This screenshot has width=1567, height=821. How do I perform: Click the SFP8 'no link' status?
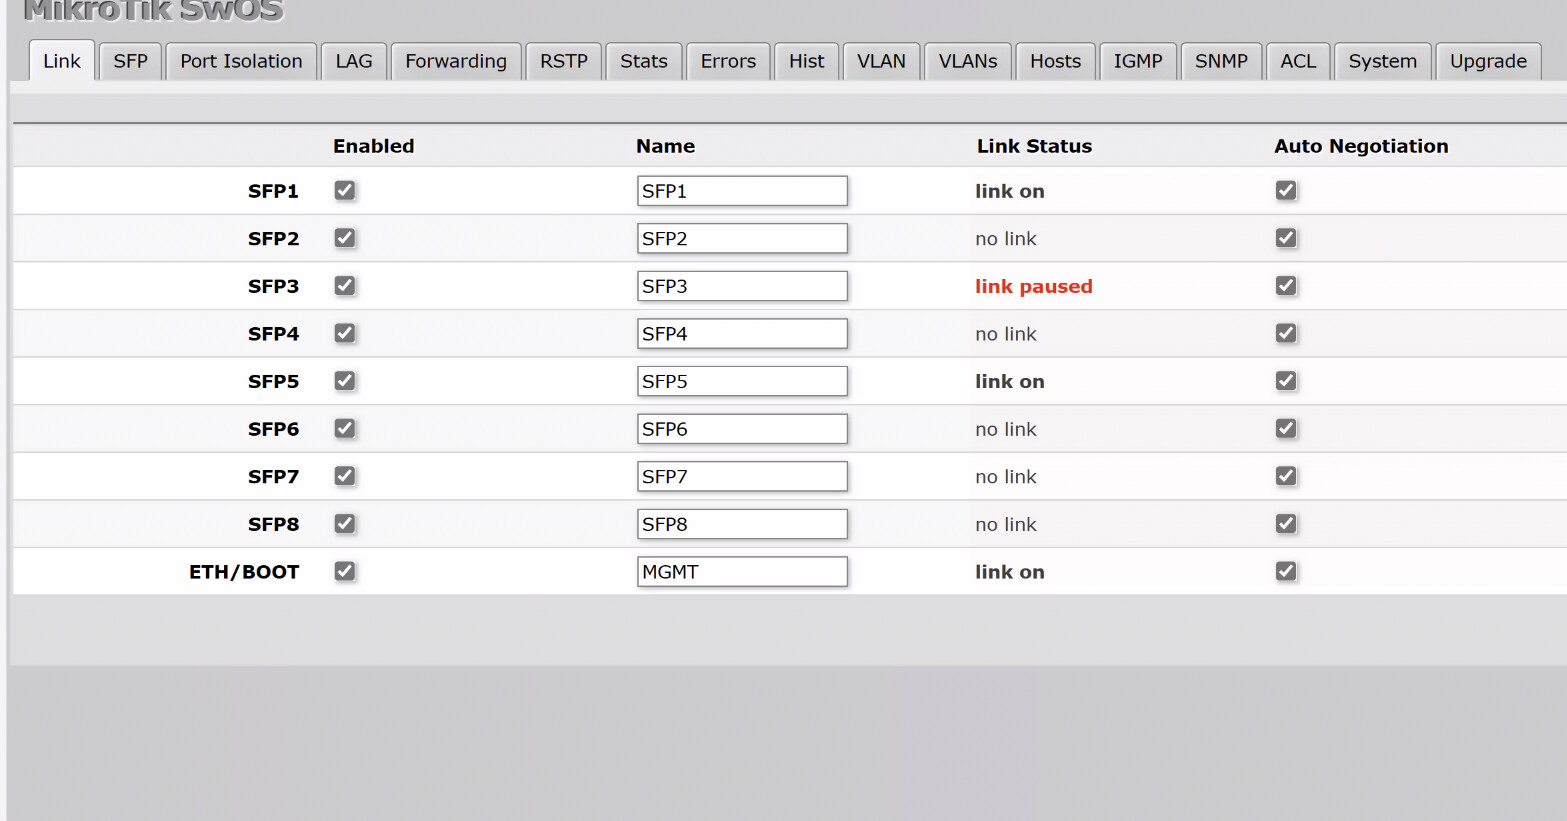(1006, 524)
